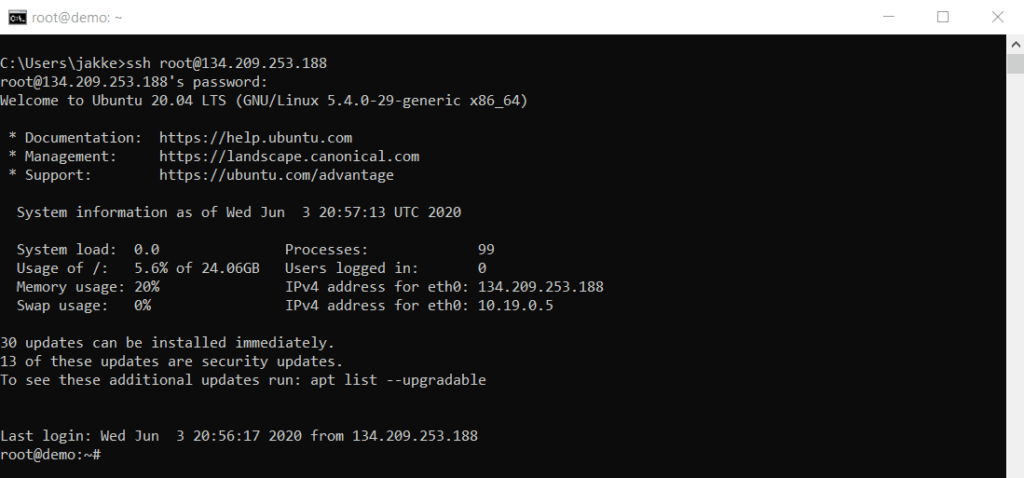Screen dimensions: 1024x478
Task: Click the https://help.ubuntu.com documentation link
Action: click(255, 138)
